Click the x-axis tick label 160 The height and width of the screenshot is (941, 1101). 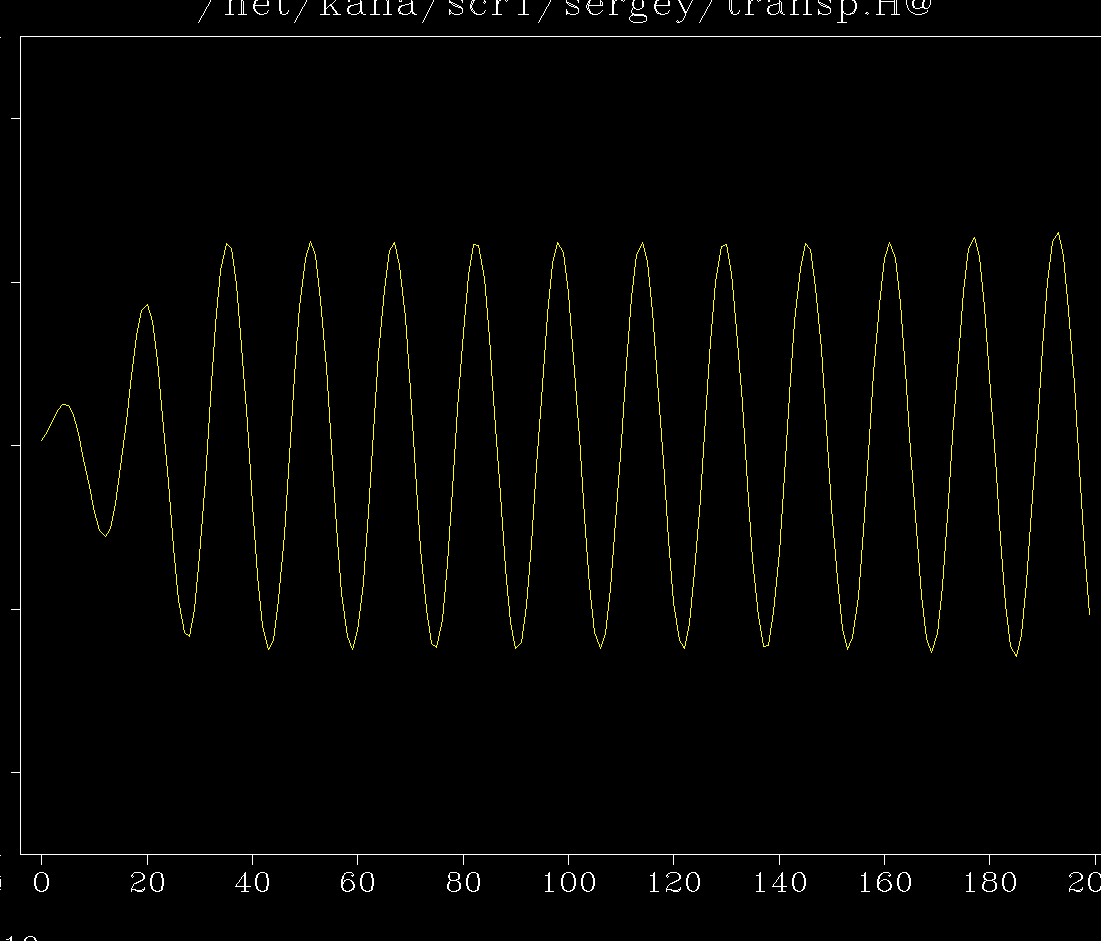pos(884,883)
